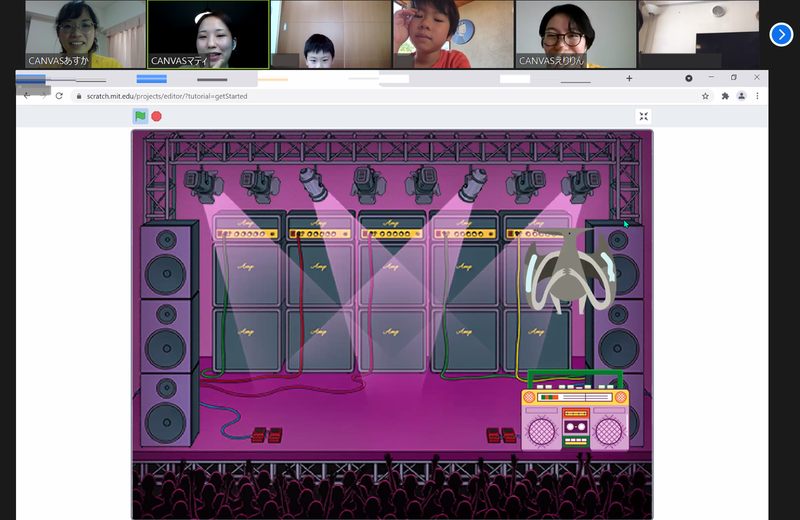Image resolution: width=800 pixels, height=520 pixels.
Task: Click the circular dropdown icon in title bar
Action: click(689, 78)
